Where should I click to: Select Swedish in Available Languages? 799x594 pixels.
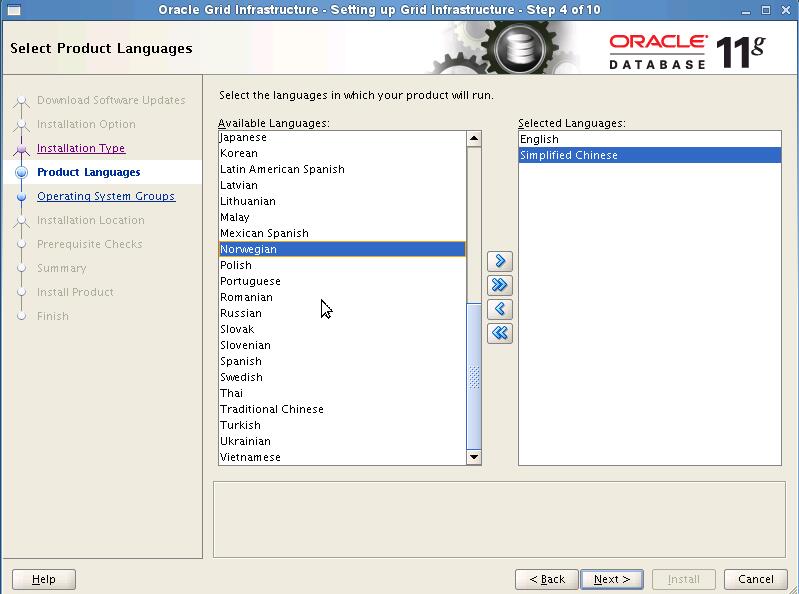[x=342, y=377]
